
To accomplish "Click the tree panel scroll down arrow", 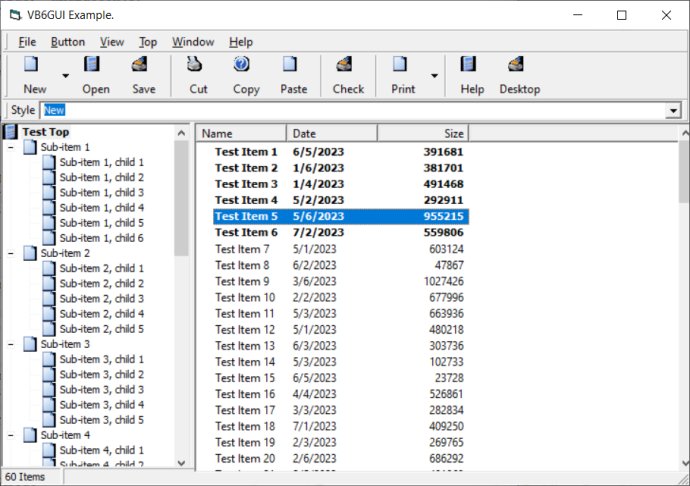I will (x=181, y=463).
